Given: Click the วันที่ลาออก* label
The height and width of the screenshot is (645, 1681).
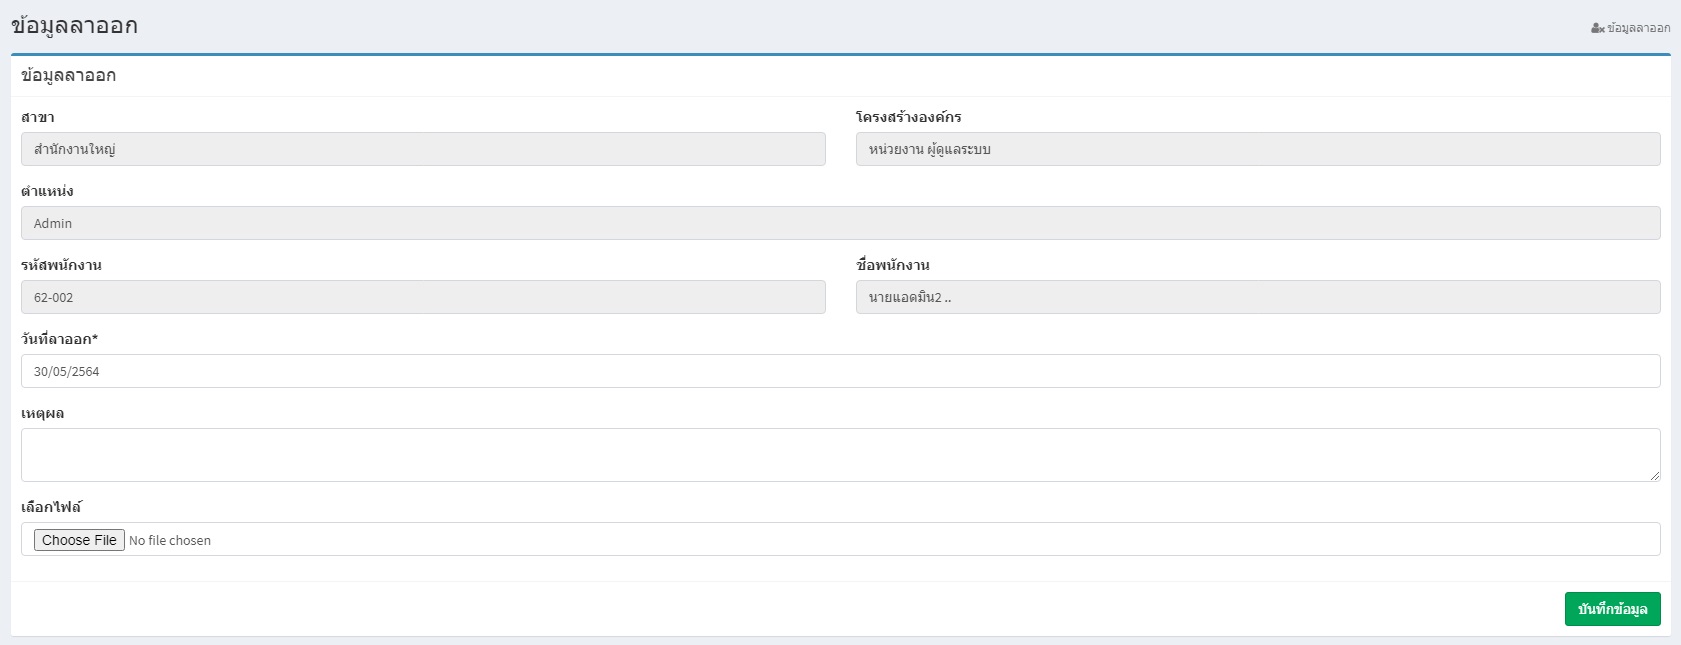Looking at the screenshot, I should [60, 339].
